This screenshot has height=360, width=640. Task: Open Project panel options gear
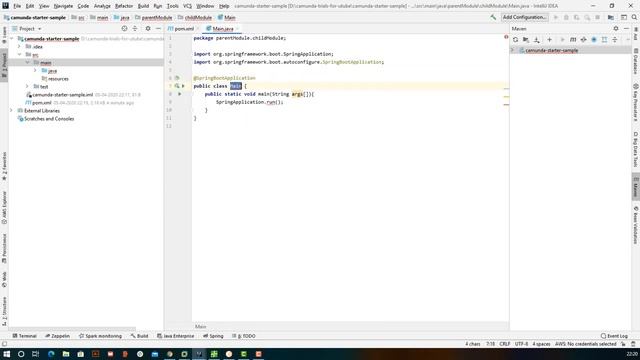[148, 29]
